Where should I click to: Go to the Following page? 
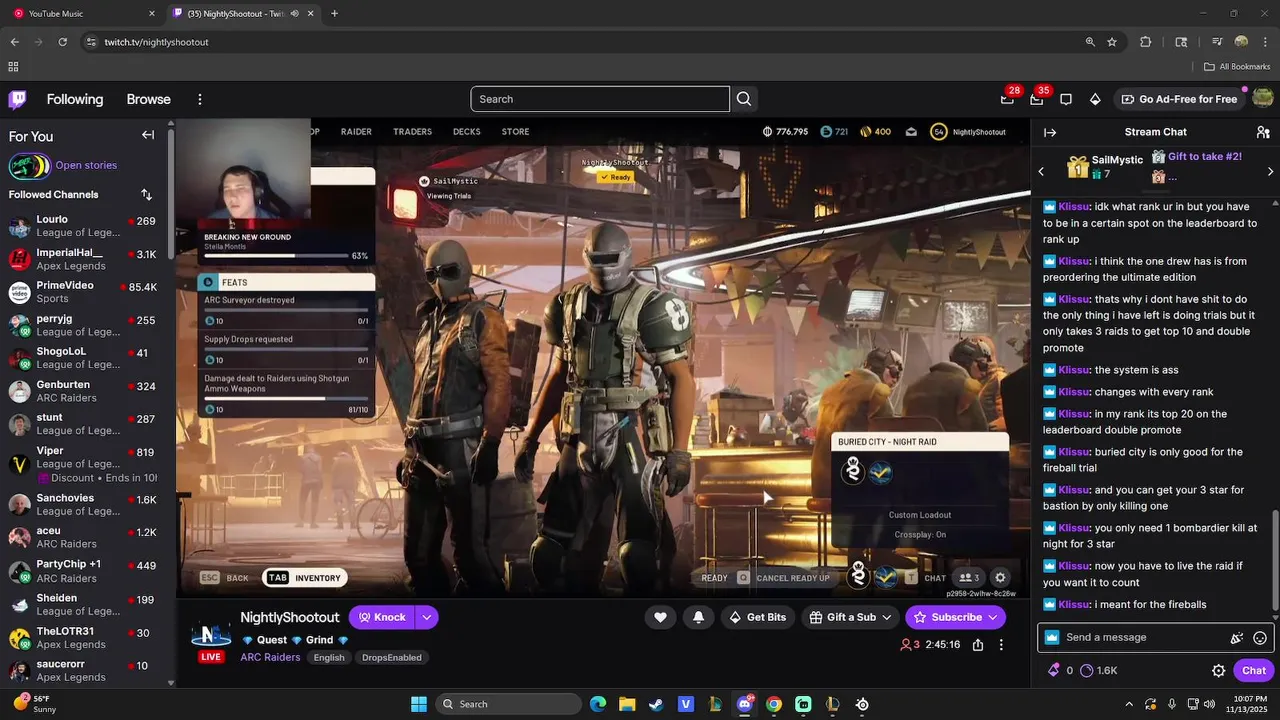(x=75, y=99)
